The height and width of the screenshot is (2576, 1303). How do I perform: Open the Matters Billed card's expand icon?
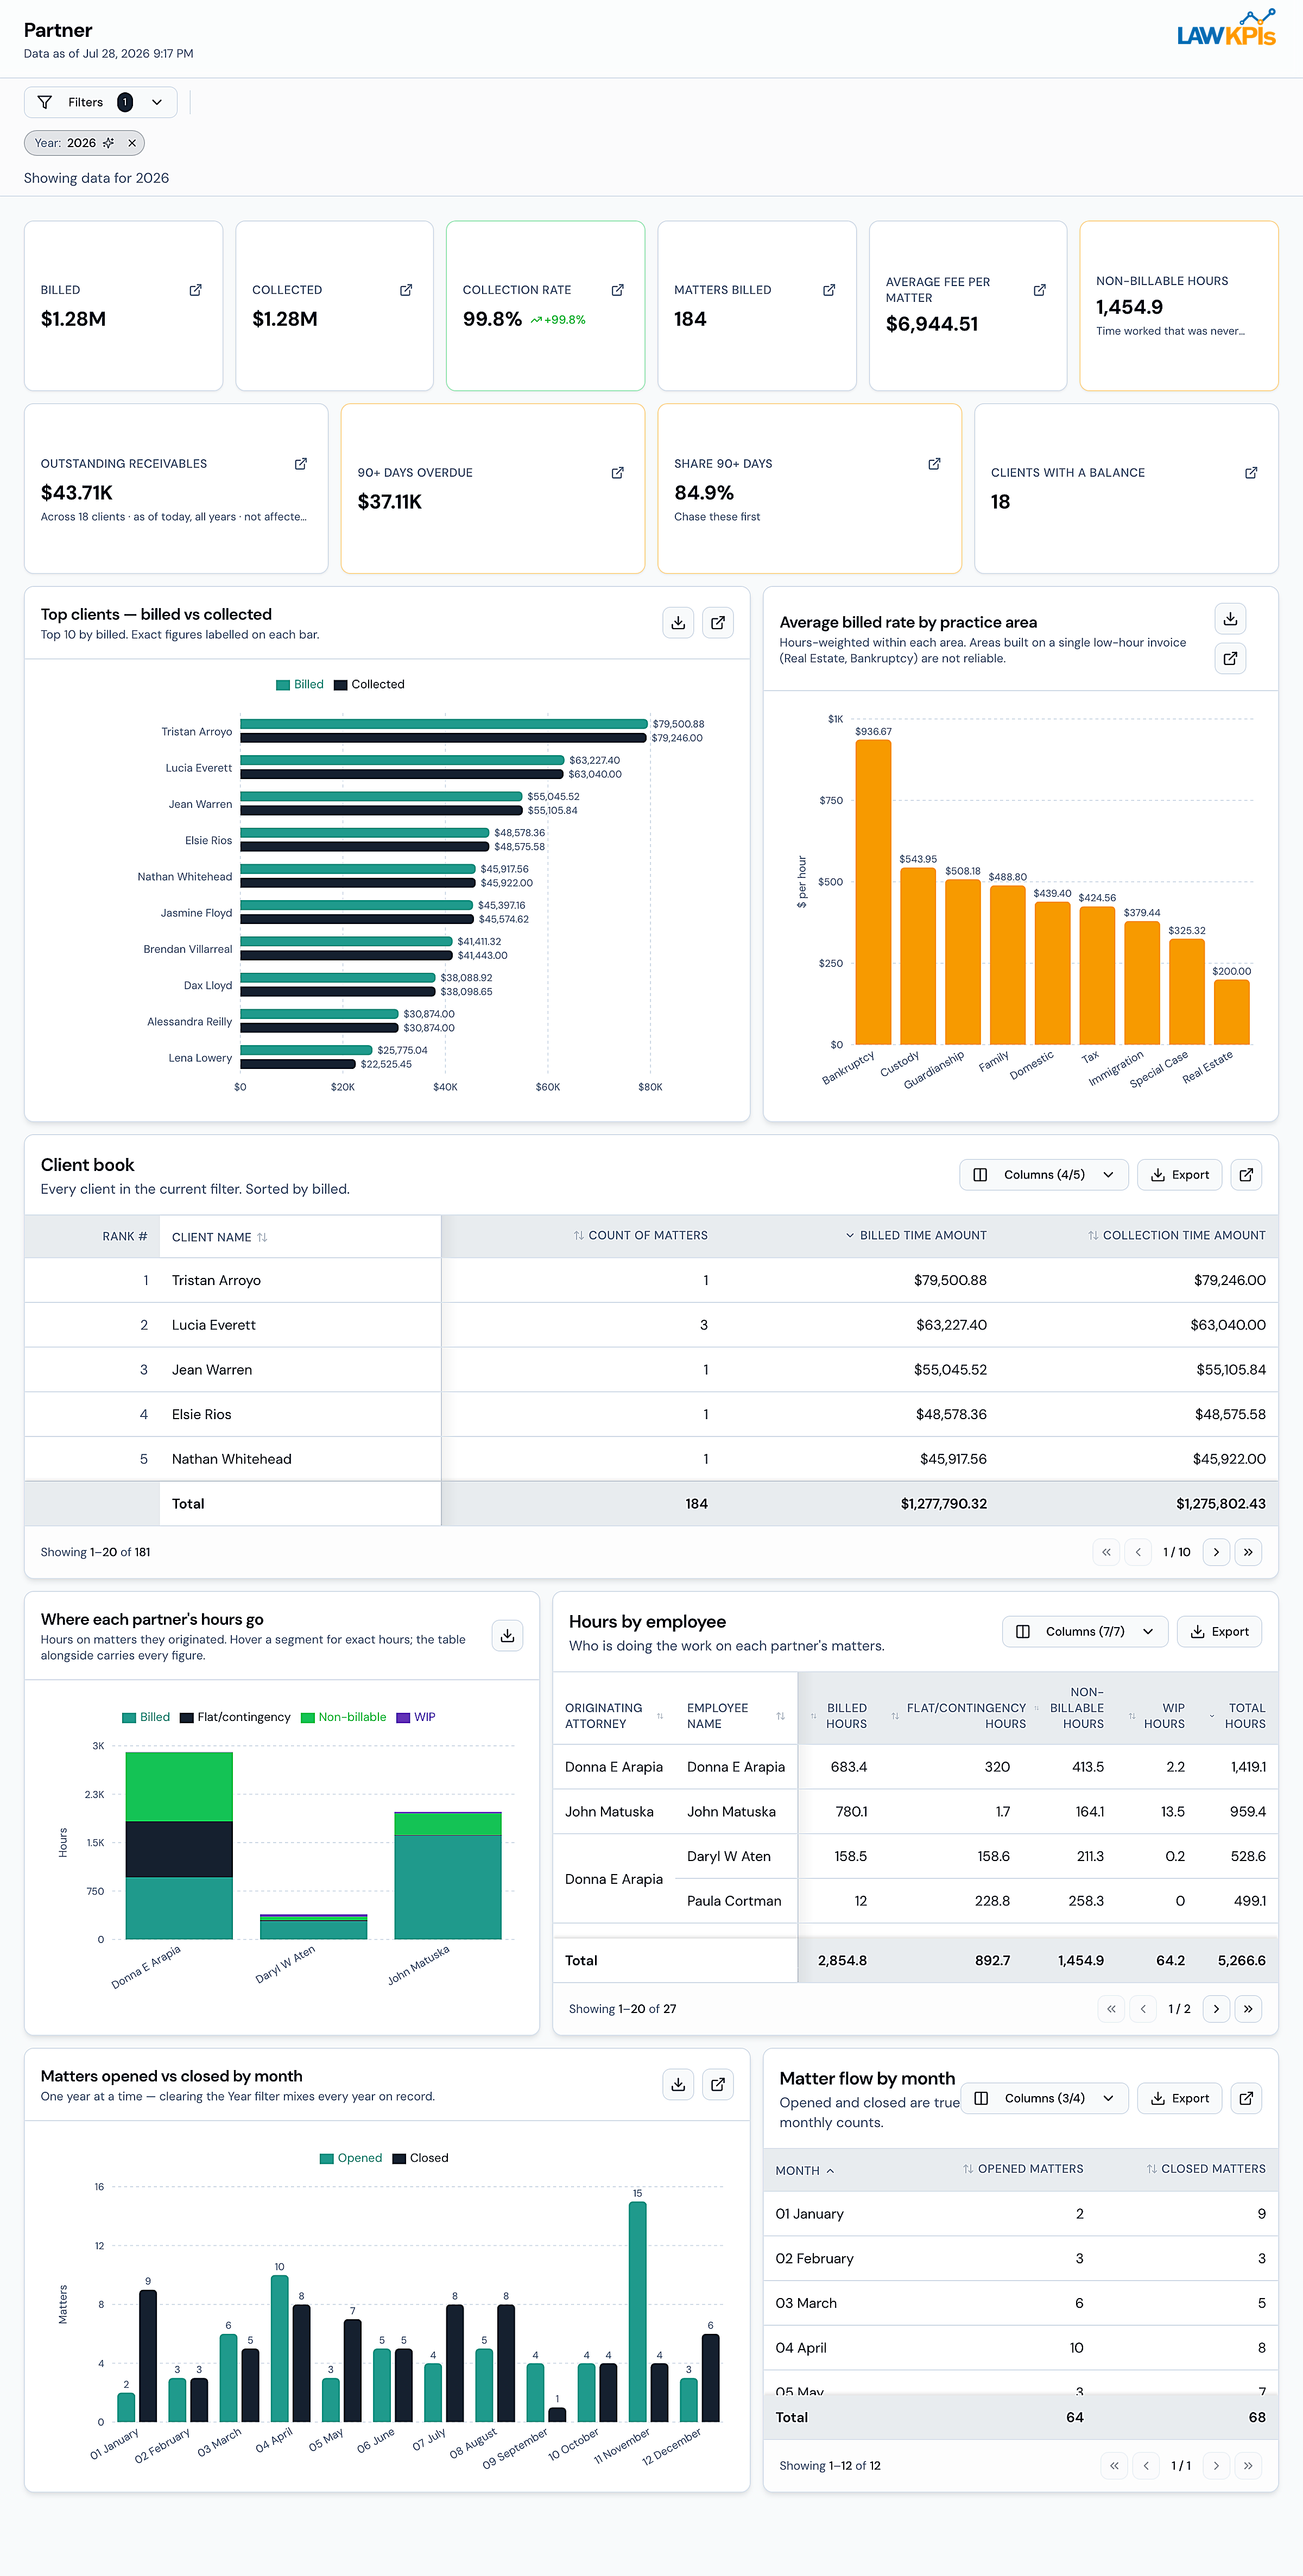coord(829,290)
